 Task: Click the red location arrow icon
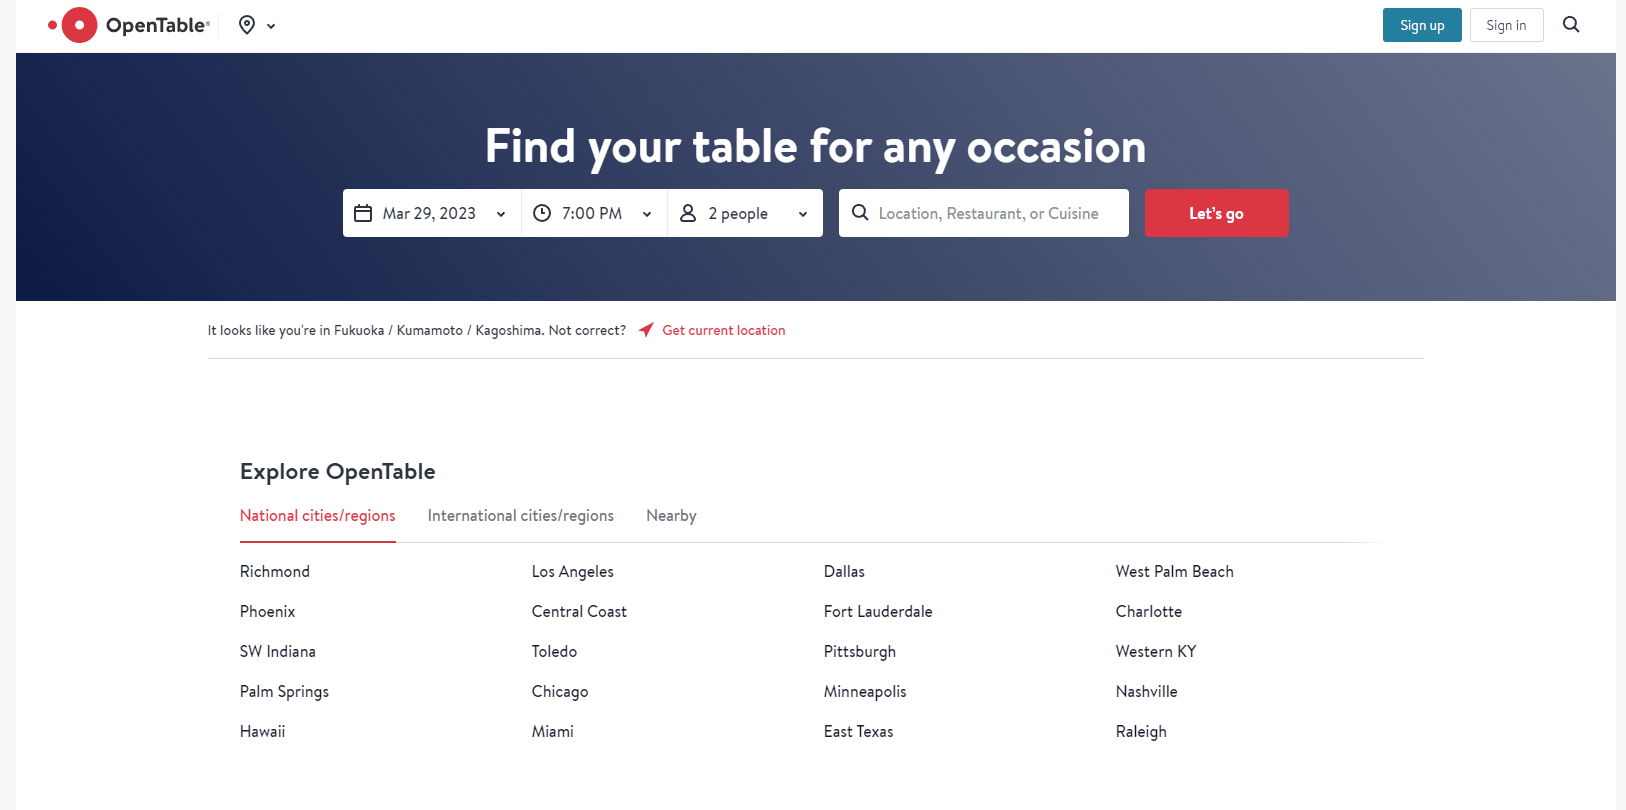[646, 330]
